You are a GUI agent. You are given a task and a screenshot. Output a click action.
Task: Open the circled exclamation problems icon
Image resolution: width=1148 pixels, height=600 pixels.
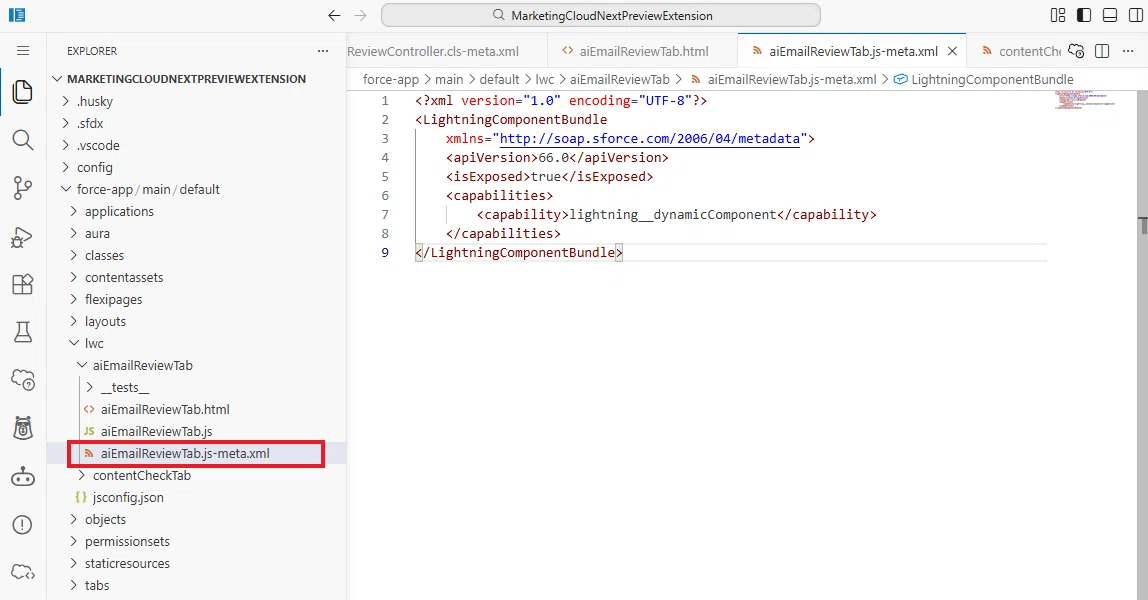[x=23, y=525]
